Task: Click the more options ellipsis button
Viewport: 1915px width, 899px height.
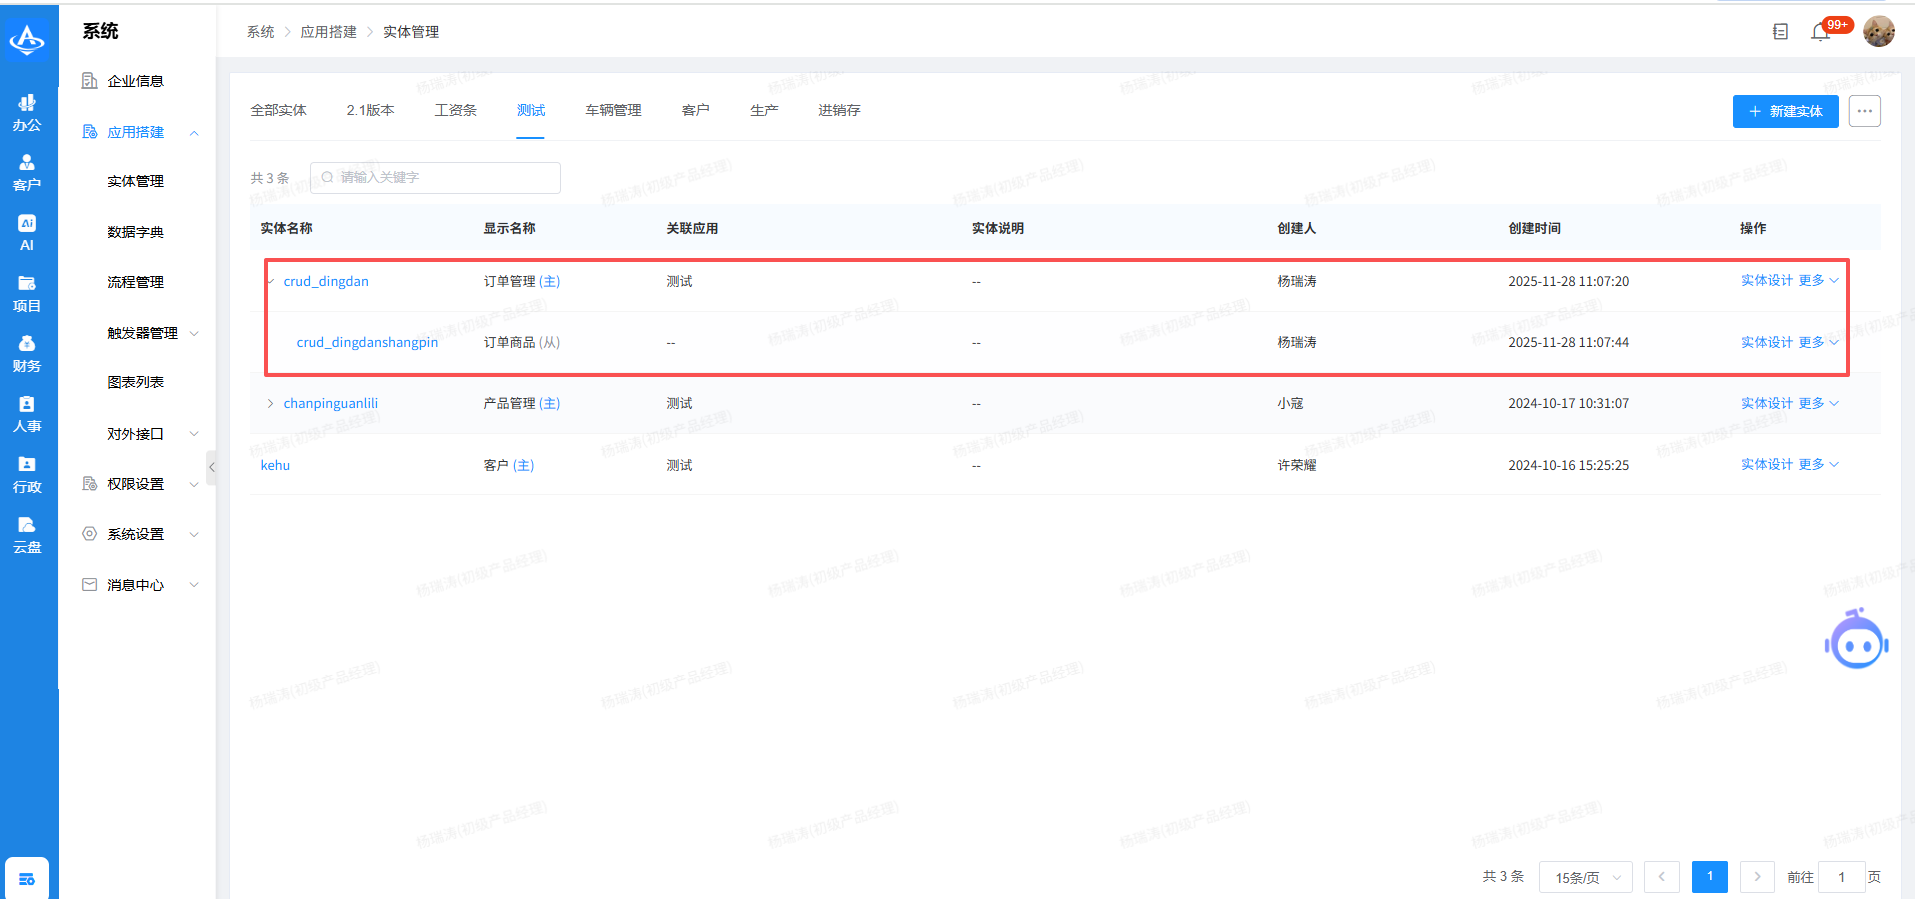Action: [x=1864, y=111]
